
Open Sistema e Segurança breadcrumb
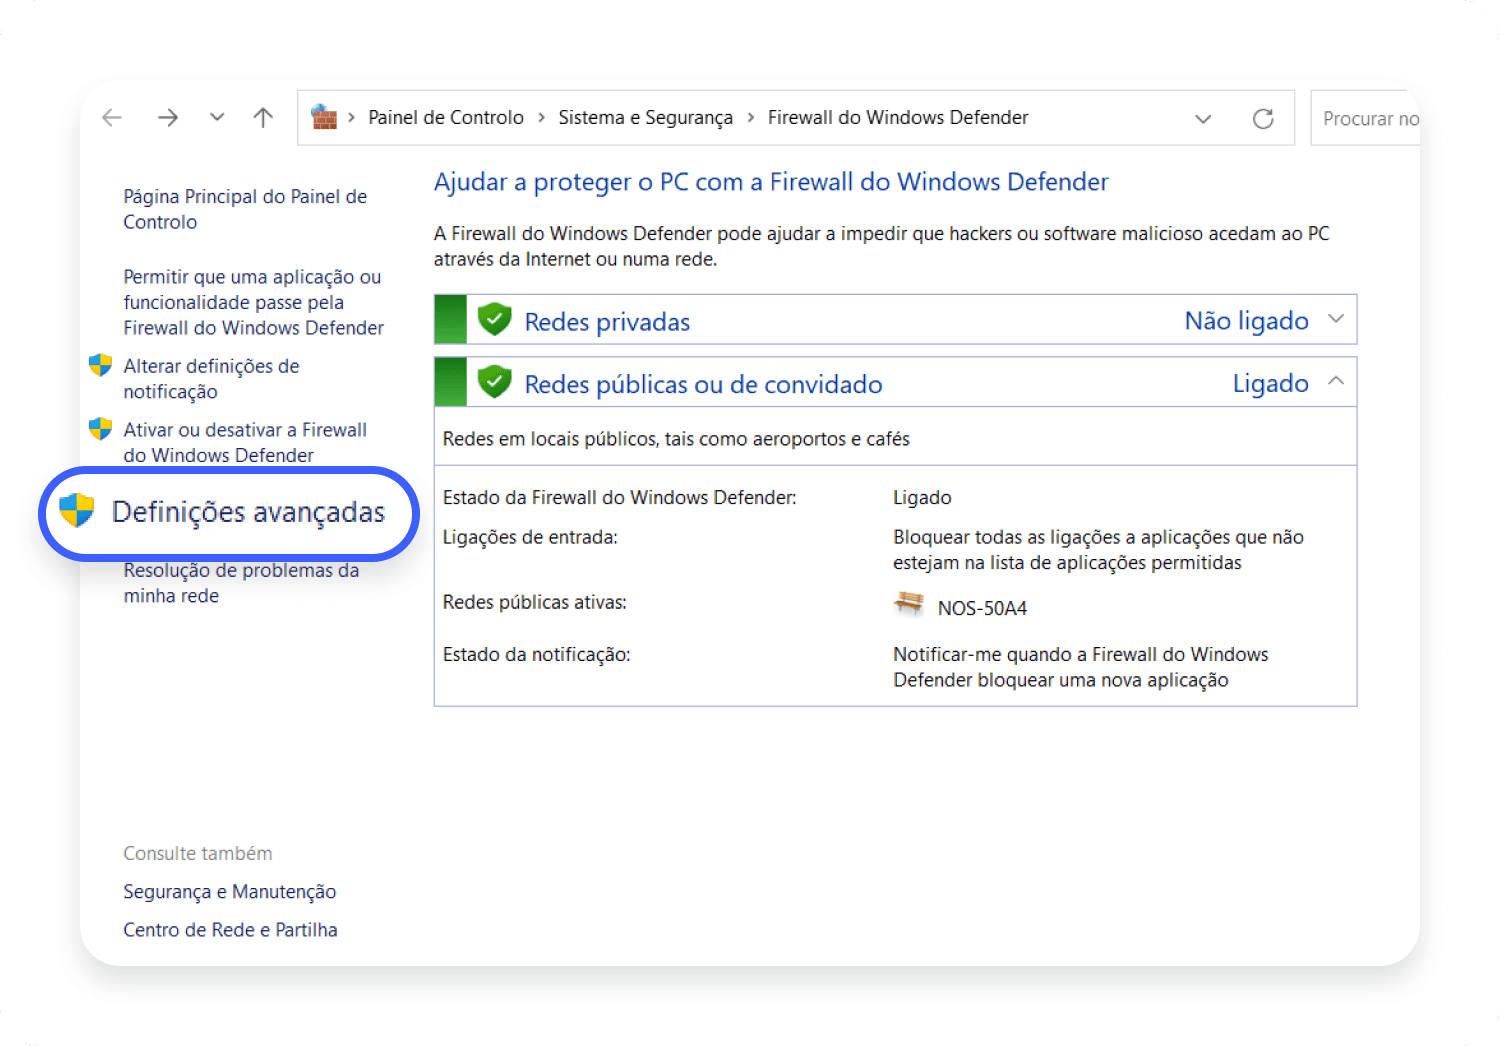645,118
